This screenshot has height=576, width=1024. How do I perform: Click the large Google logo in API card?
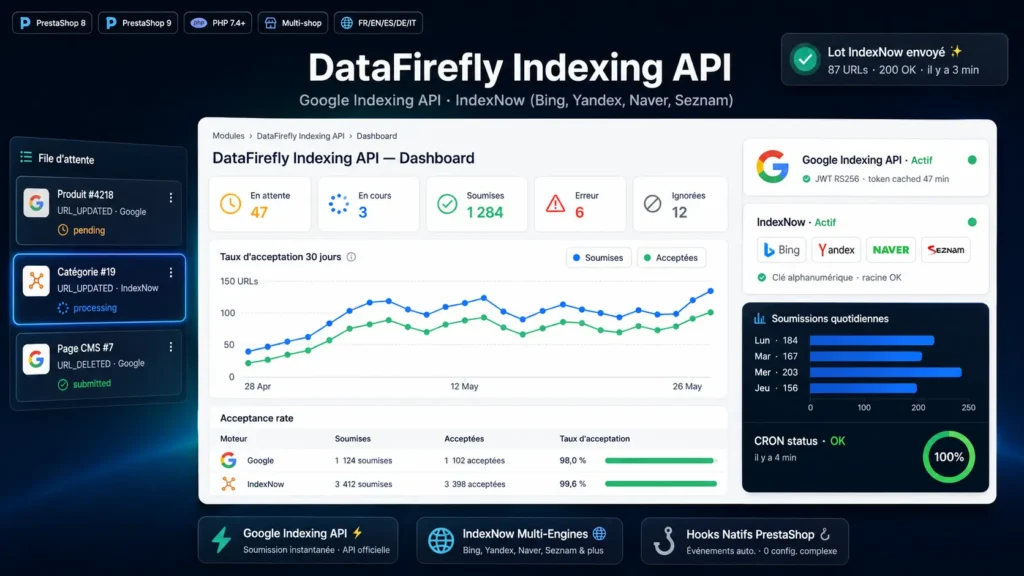773,167
